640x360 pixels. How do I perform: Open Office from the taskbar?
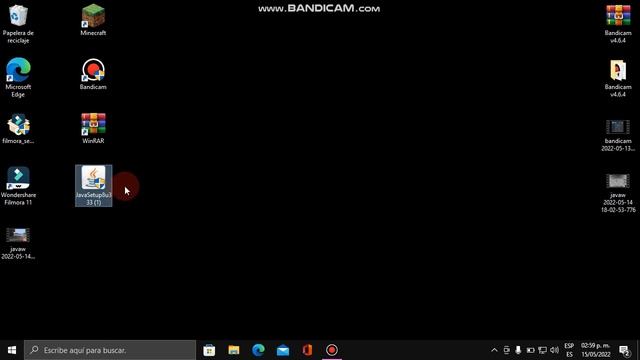pos(307,350)
